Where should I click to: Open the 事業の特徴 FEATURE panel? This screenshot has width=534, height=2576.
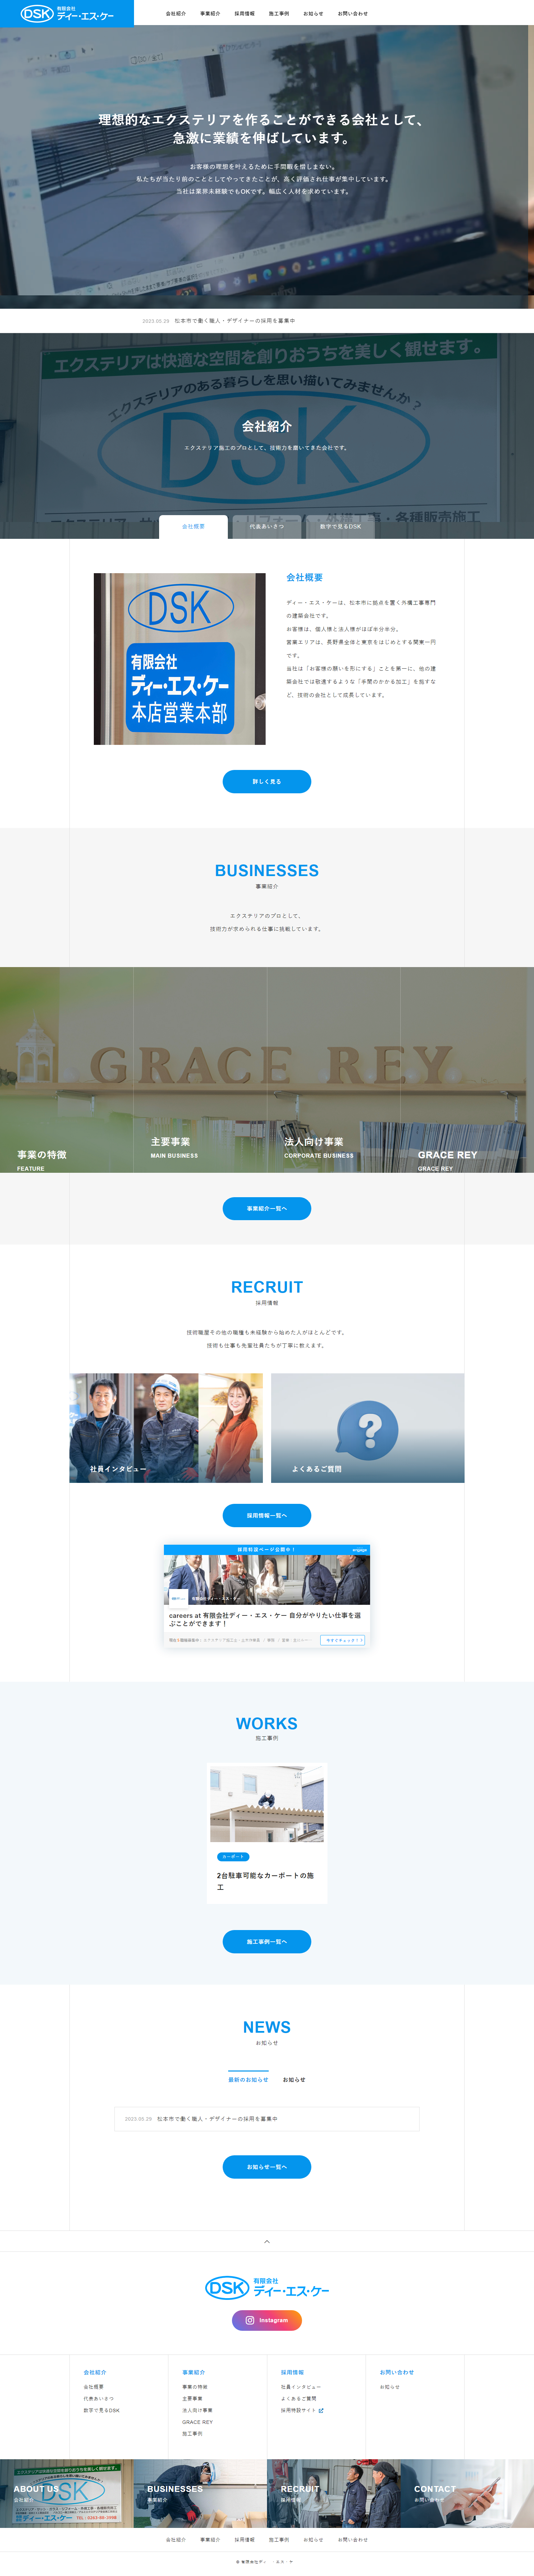tap(67, 1070)
